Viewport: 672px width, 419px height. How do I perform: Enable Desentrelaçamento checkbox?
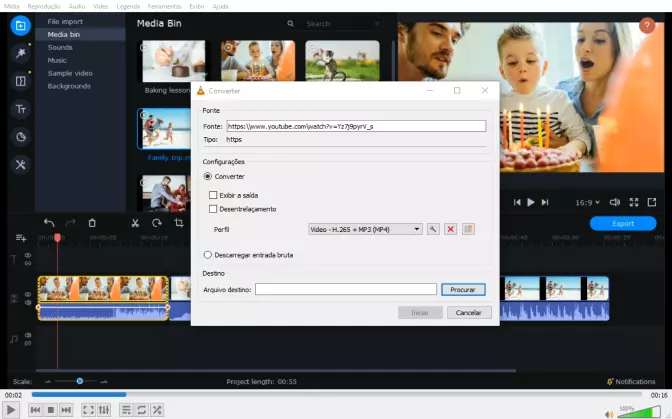(x=213, y=209)
